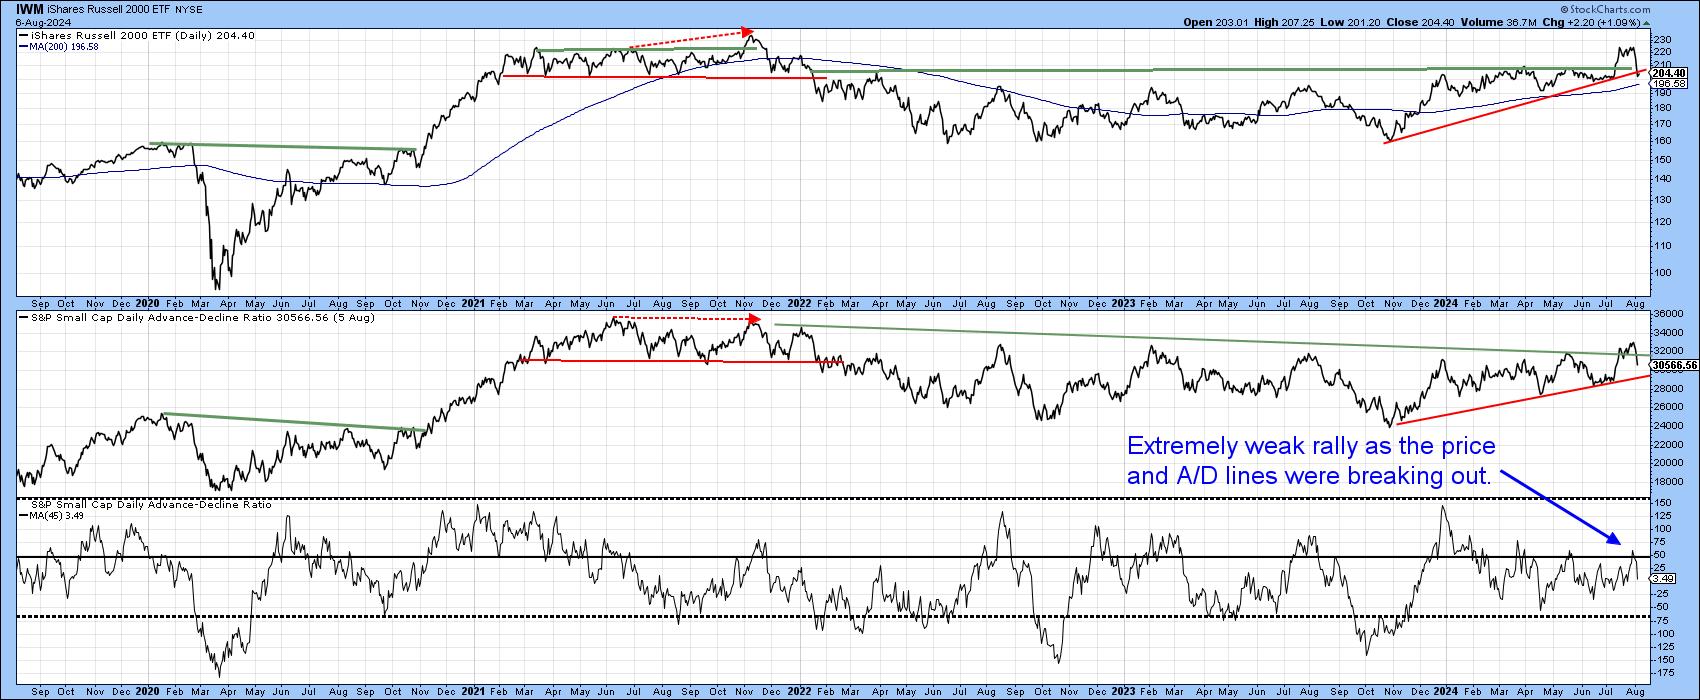
Task: Click the 170 price axis label
Action: pos(1663,124)
